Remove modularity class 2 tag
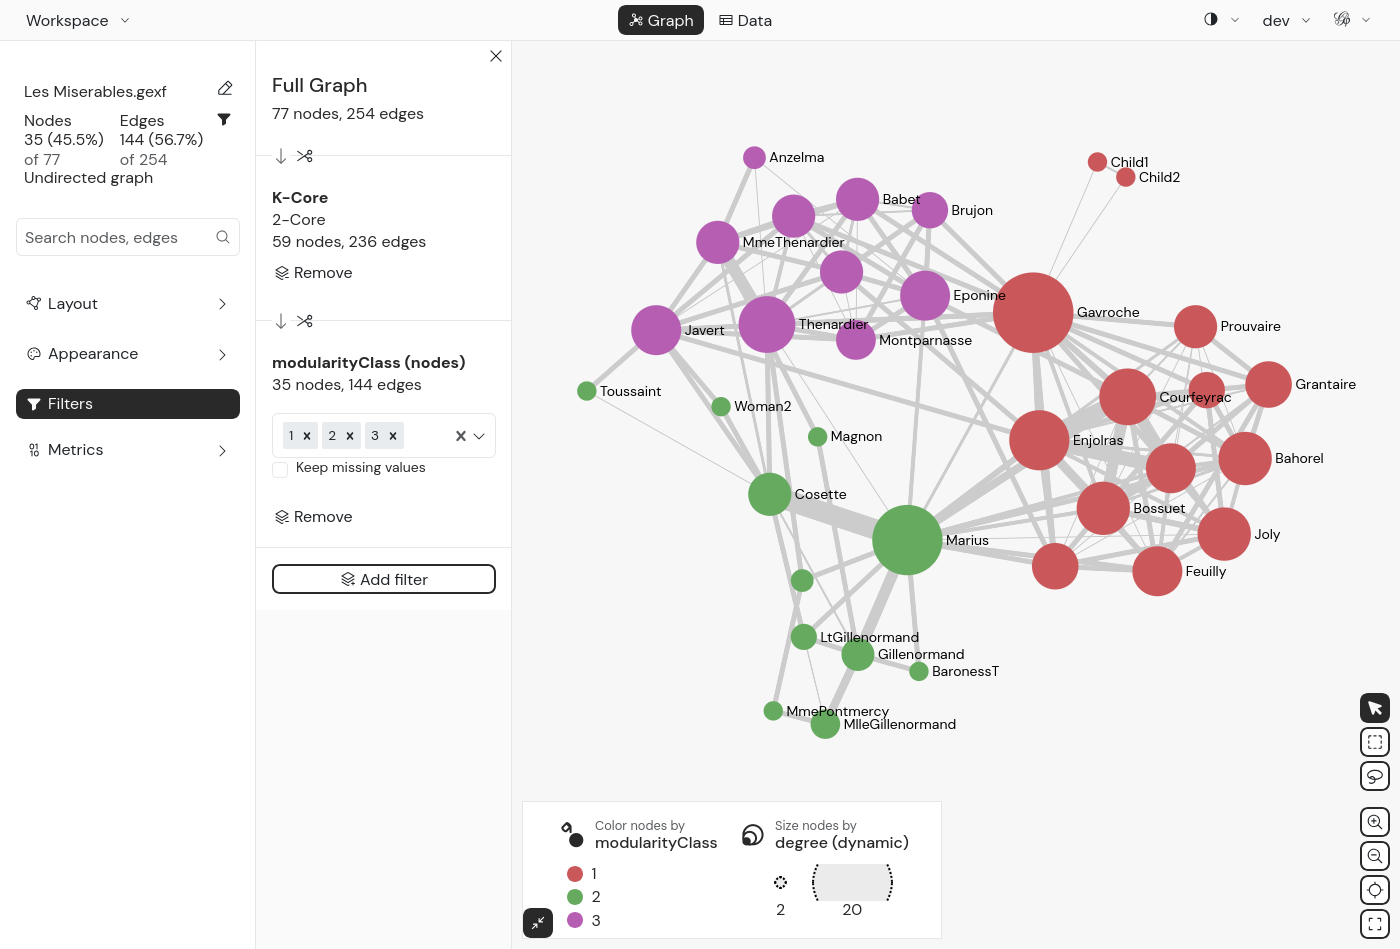This screenshot has height=949, width=1400. coord(350,436)
